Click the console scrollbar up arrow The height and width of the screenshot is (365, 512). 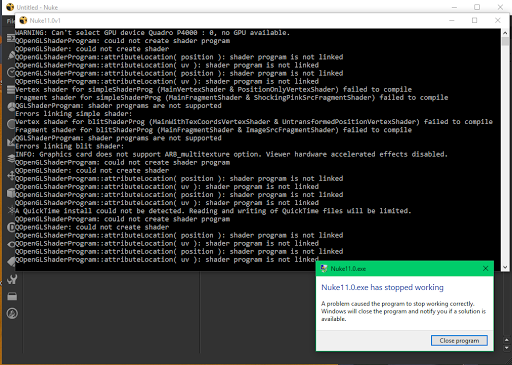click(505, 33)
